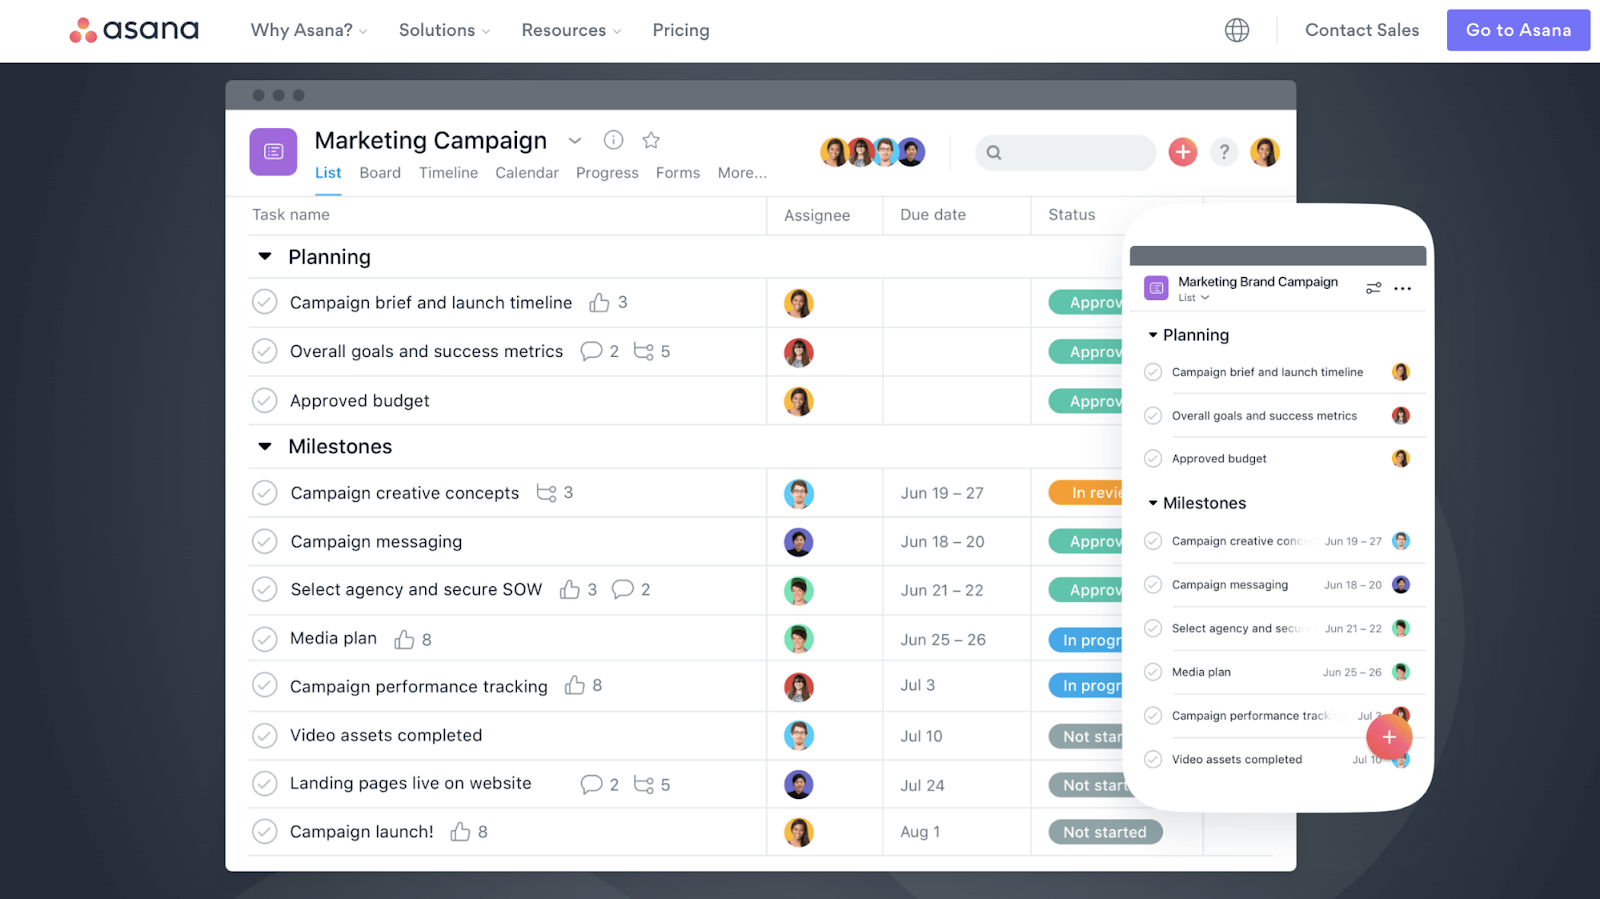Click In review status on Campaign creative concepts

click(x=1086, y=493)
